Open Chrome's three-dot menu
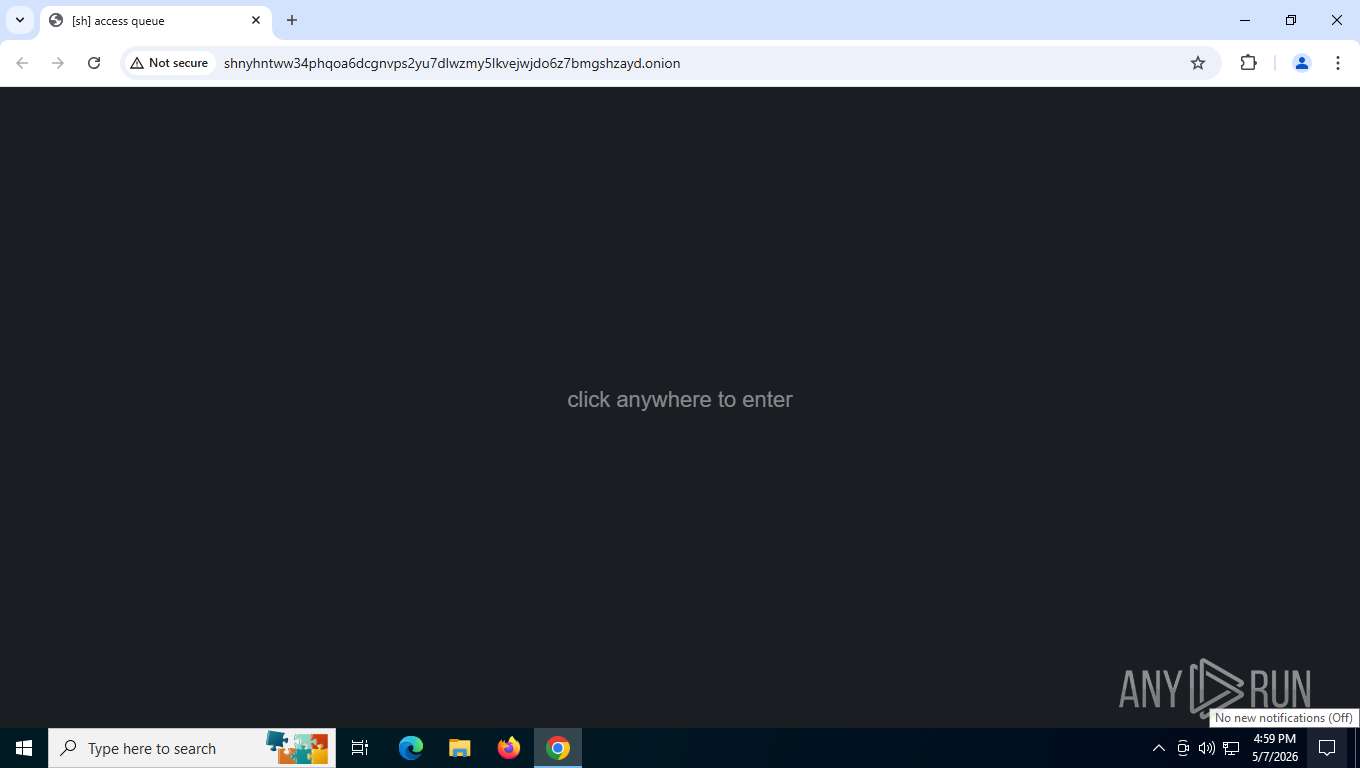The width and height of the screenshot is (1360, 768). 1338,63
